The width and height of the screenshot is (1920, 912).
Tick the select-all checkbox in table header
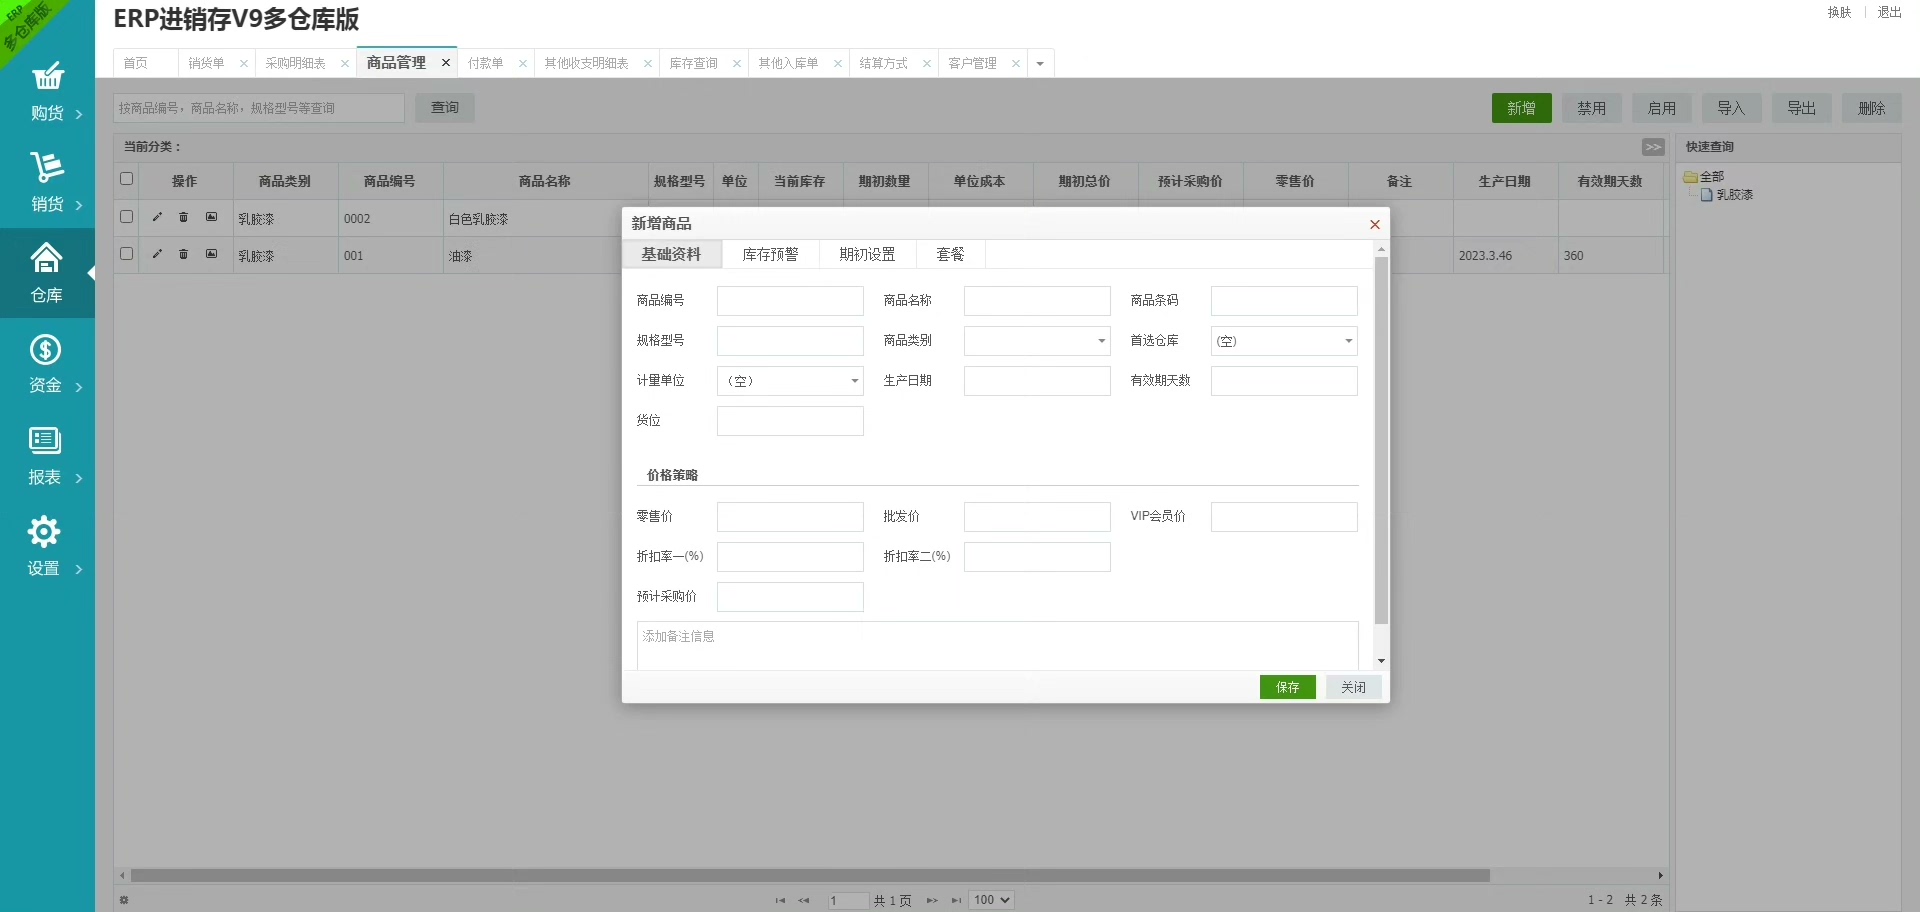click(126, 179)
